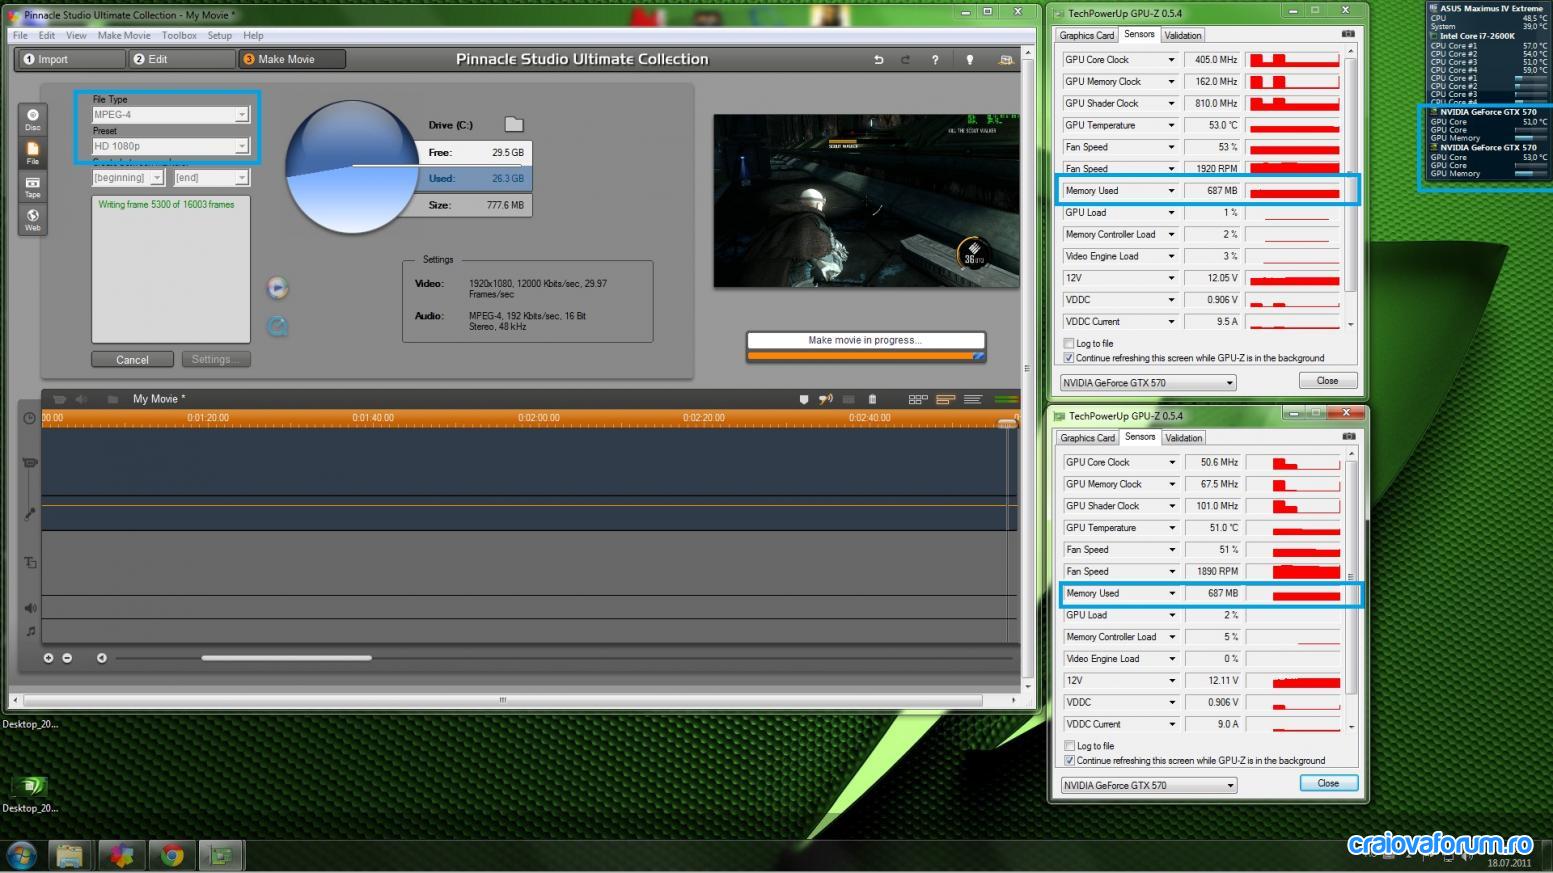The width and height of the screenshot is (1553, 873).
Task: Click the light bulb tips icon
Action: (969, 60)
